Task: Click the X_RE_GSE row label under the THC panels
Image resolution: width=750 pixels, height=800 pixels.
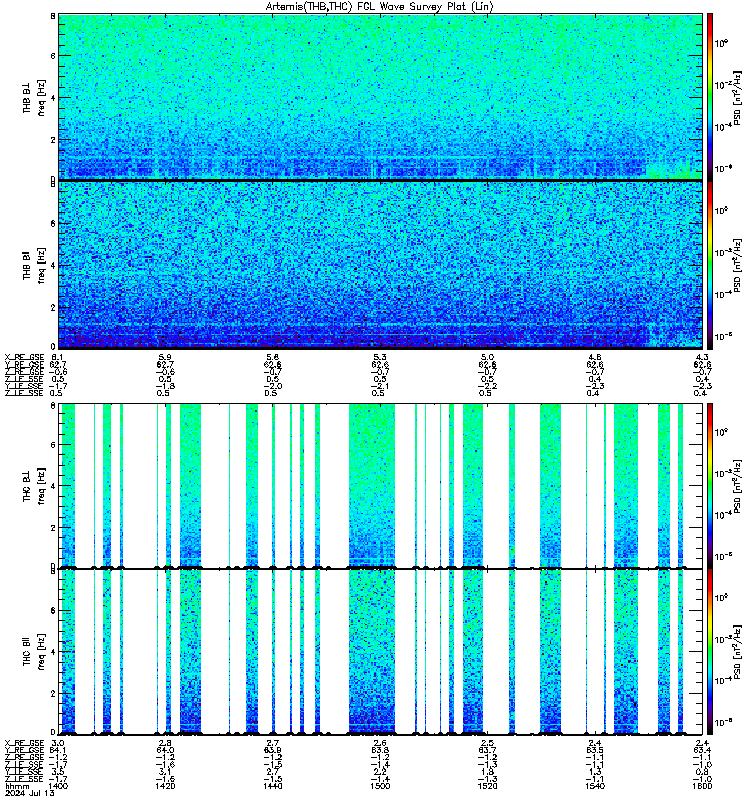Action: point(24,743)
